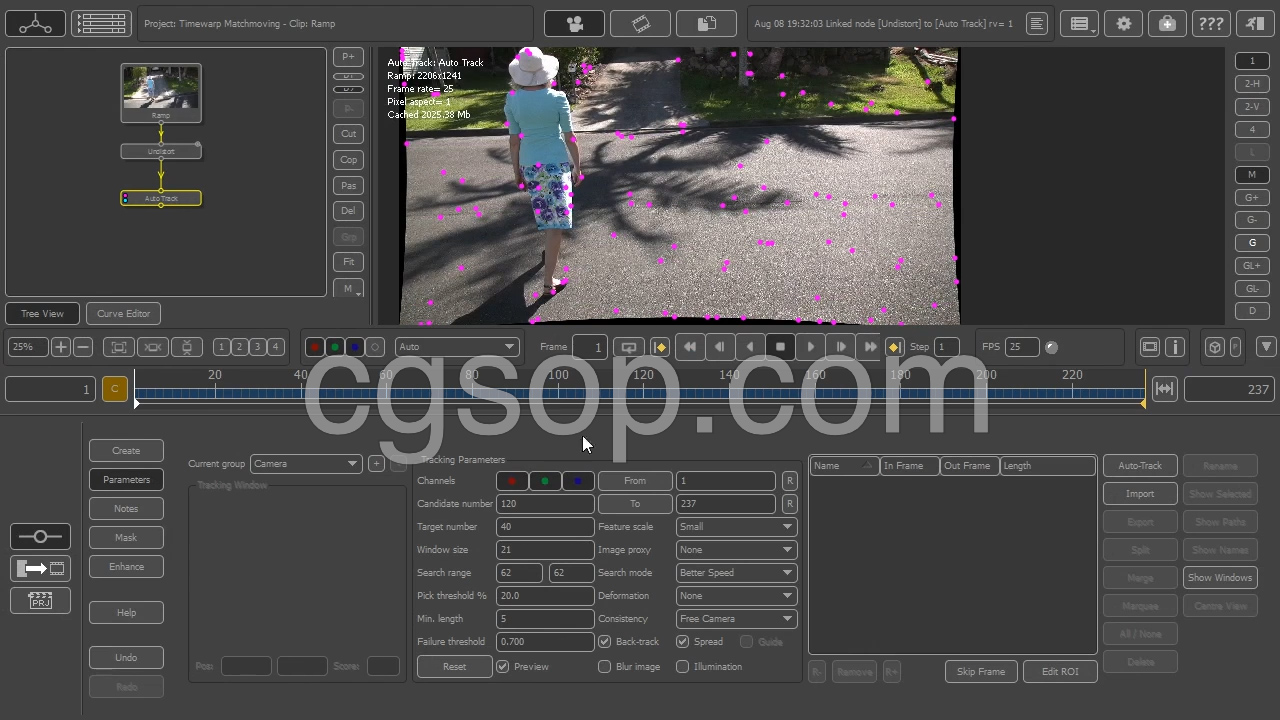Open the PRJ project clapboard icon

tap(40, 600)
